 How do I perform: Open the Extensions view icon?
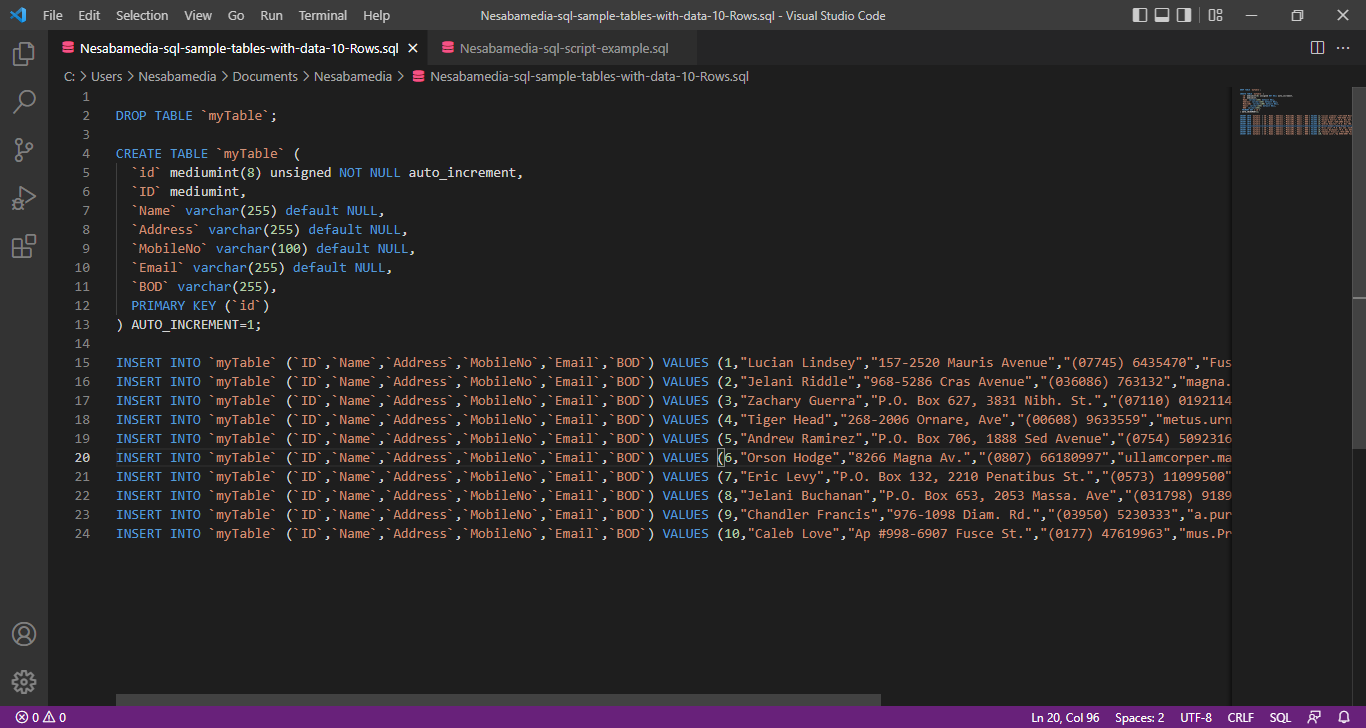pos(24,246)
